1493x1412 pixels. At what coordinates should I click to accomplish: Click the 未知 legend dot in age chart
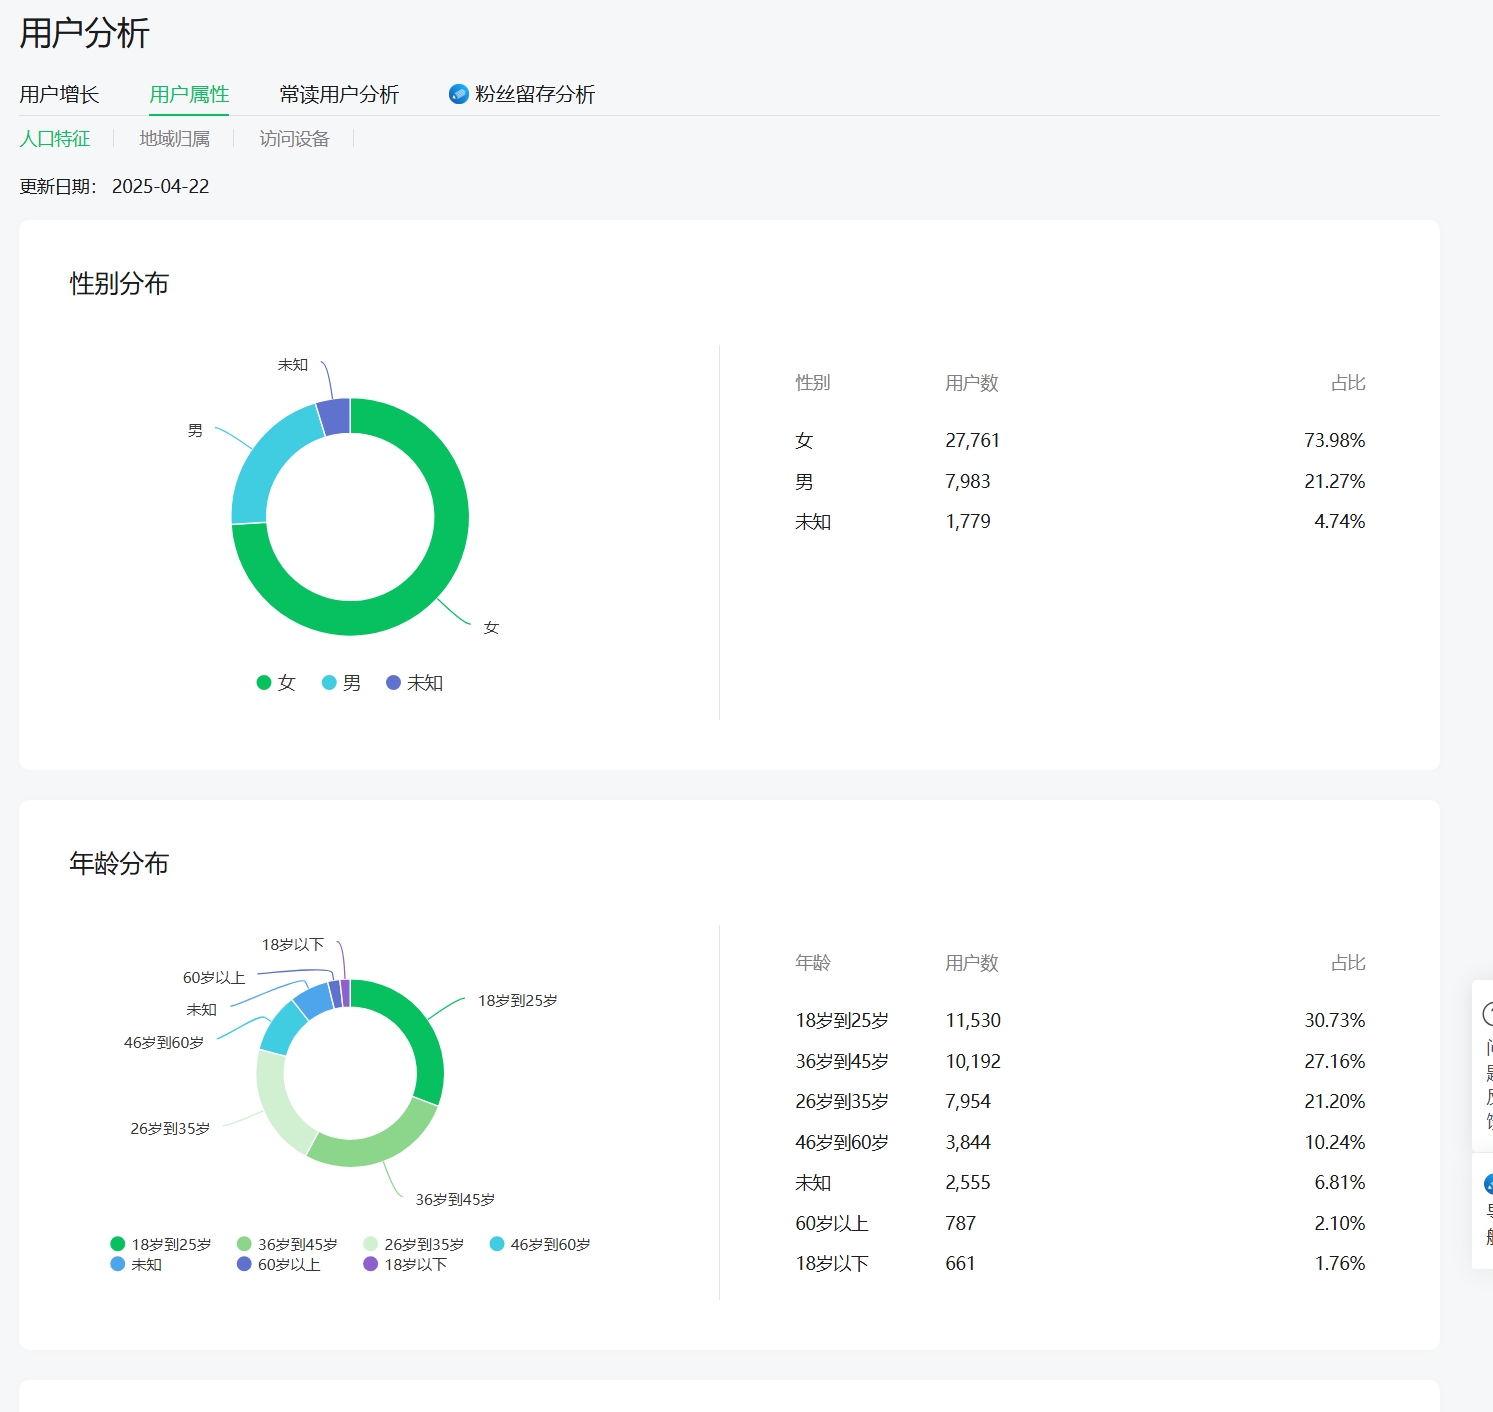click(118, 1264)
